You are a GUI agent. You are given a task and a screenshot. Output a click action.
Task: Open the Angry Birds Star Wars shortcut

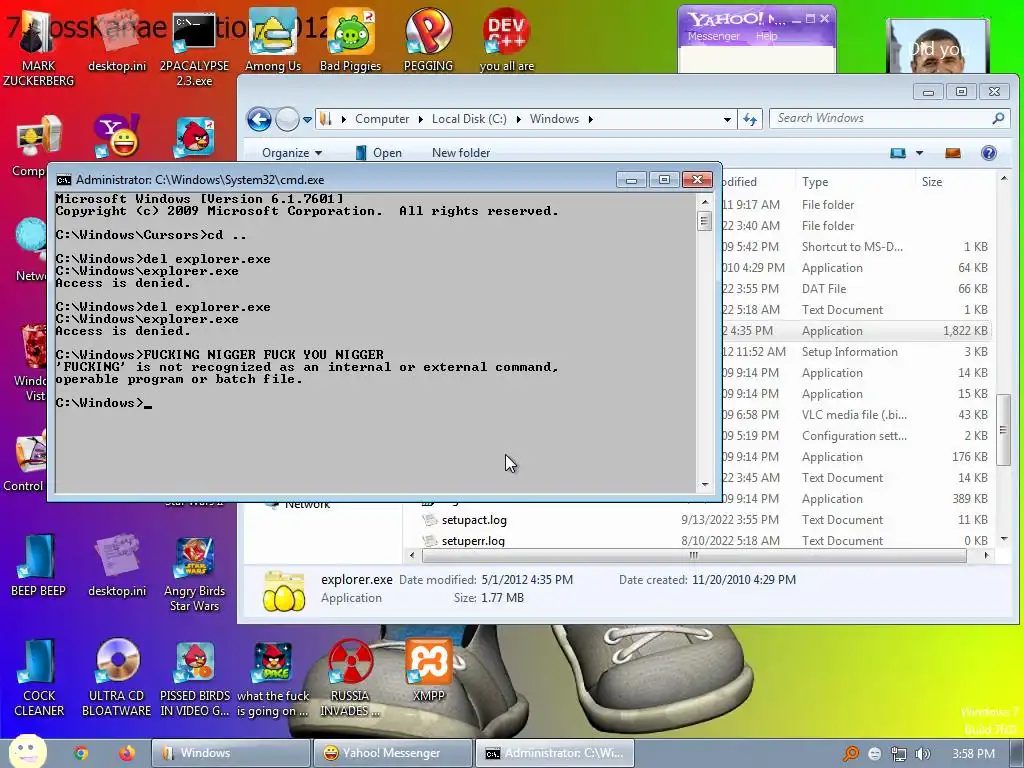coord(194,573)
